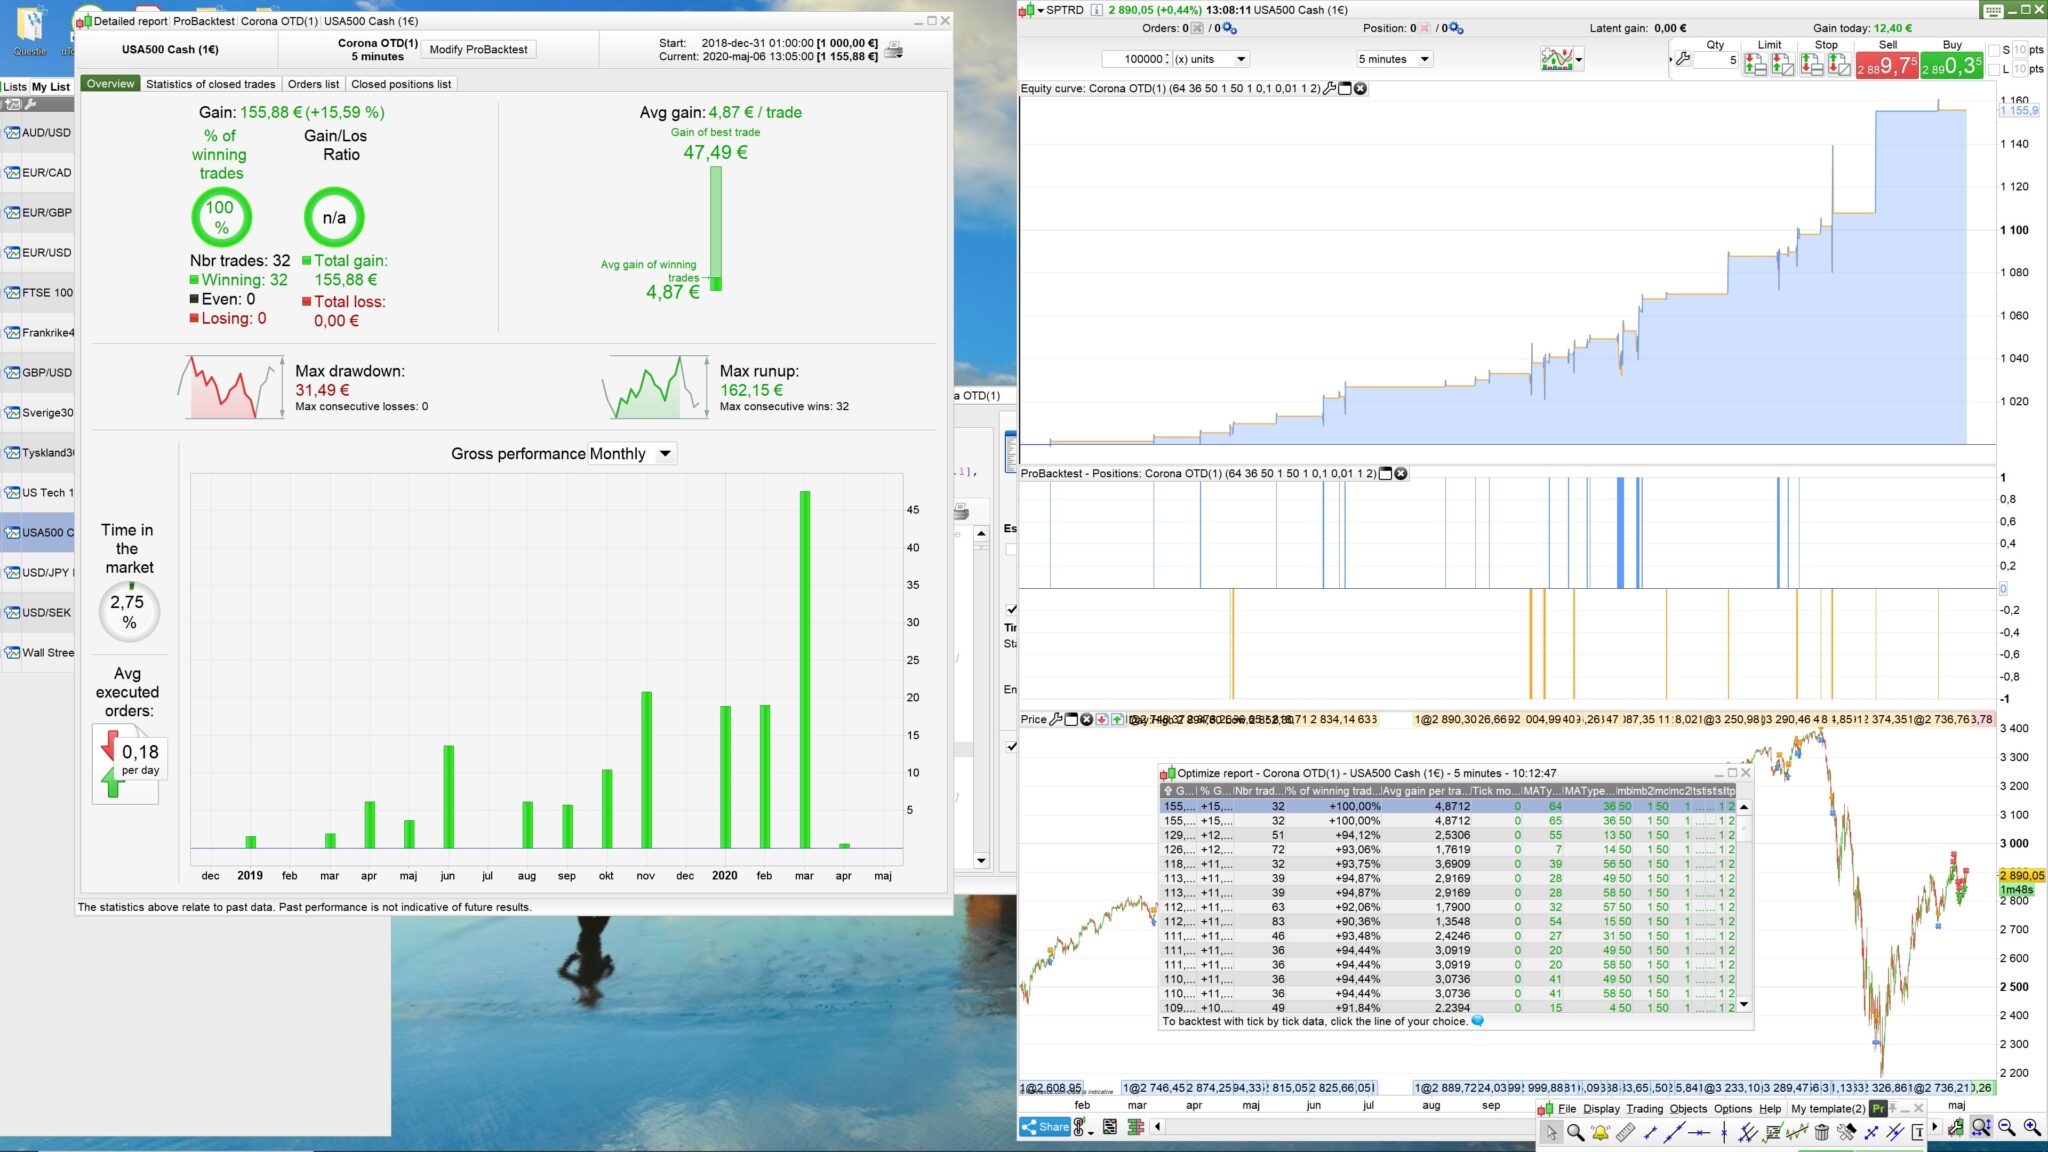Click the red Sell price button
The width and height of the screenshot is (2048, 1152).
coord(1886,66)
